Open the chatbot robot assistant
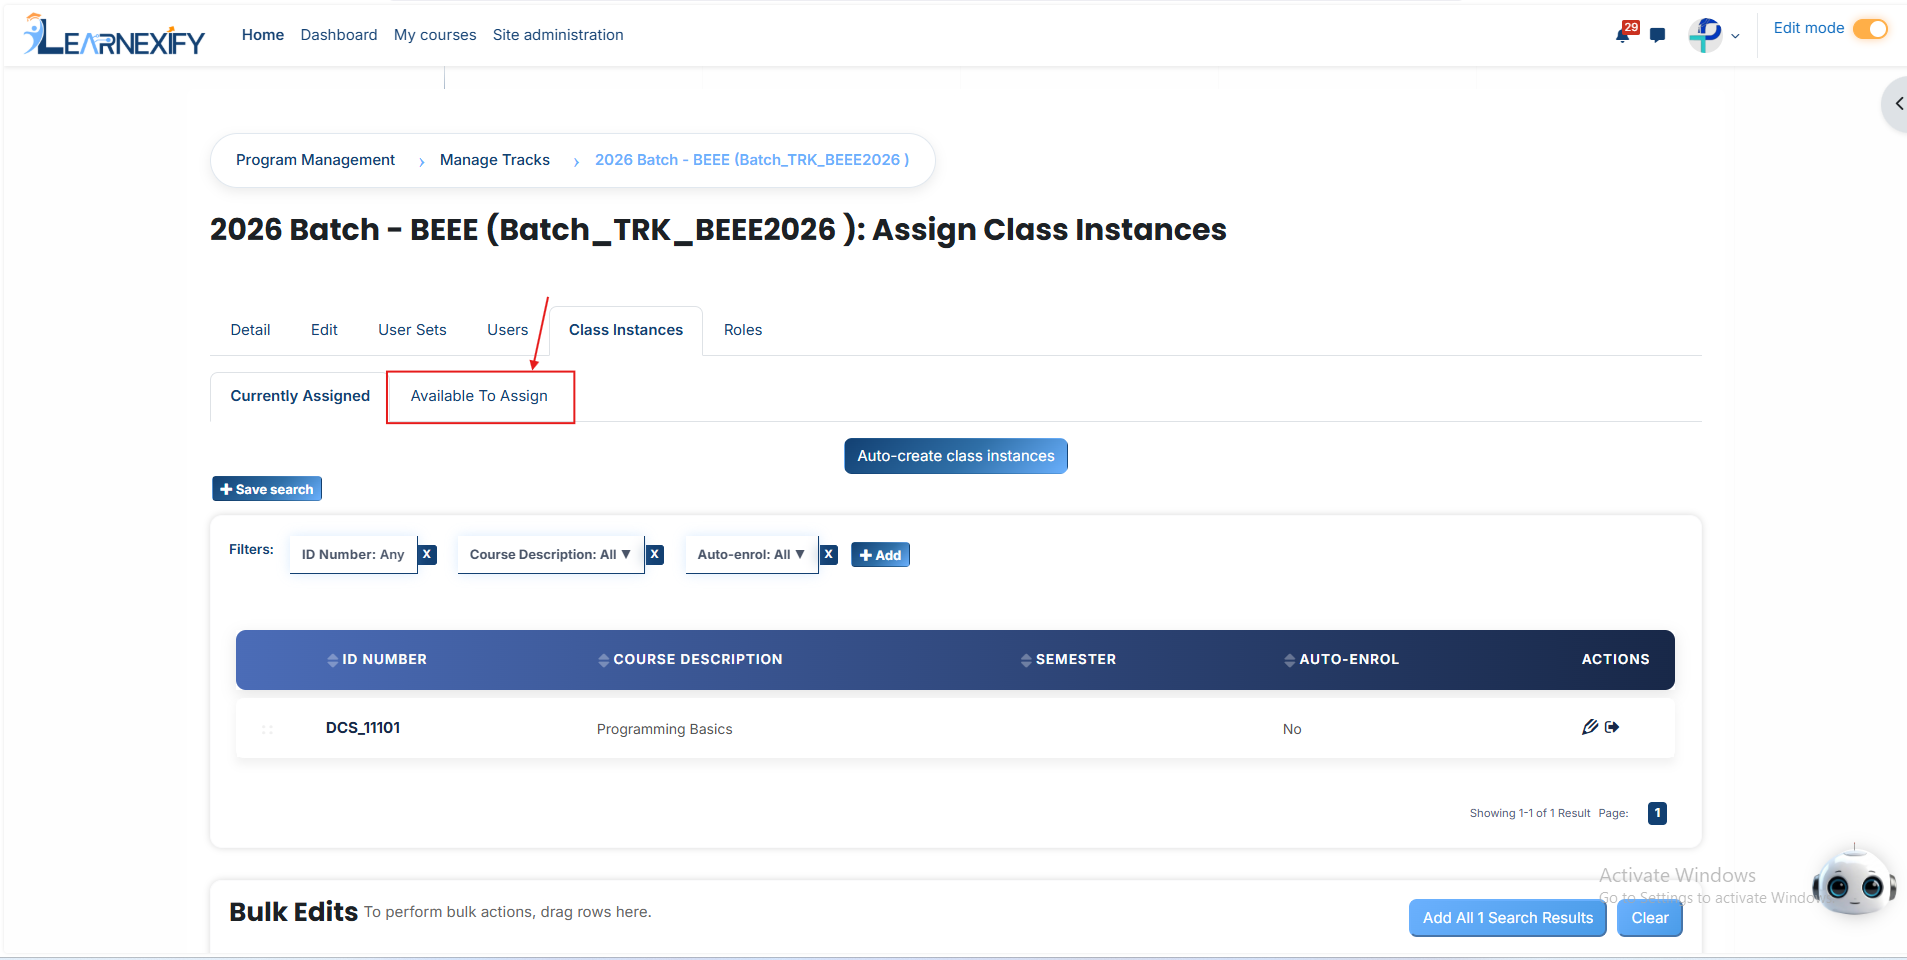 tap(1854, 882)
